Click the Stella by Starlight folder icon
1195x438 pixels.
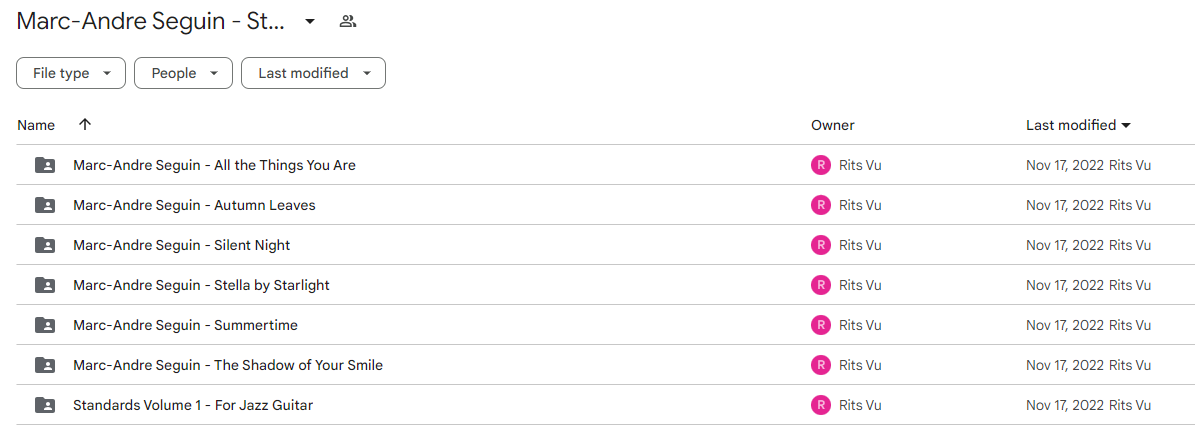(46, 286)
